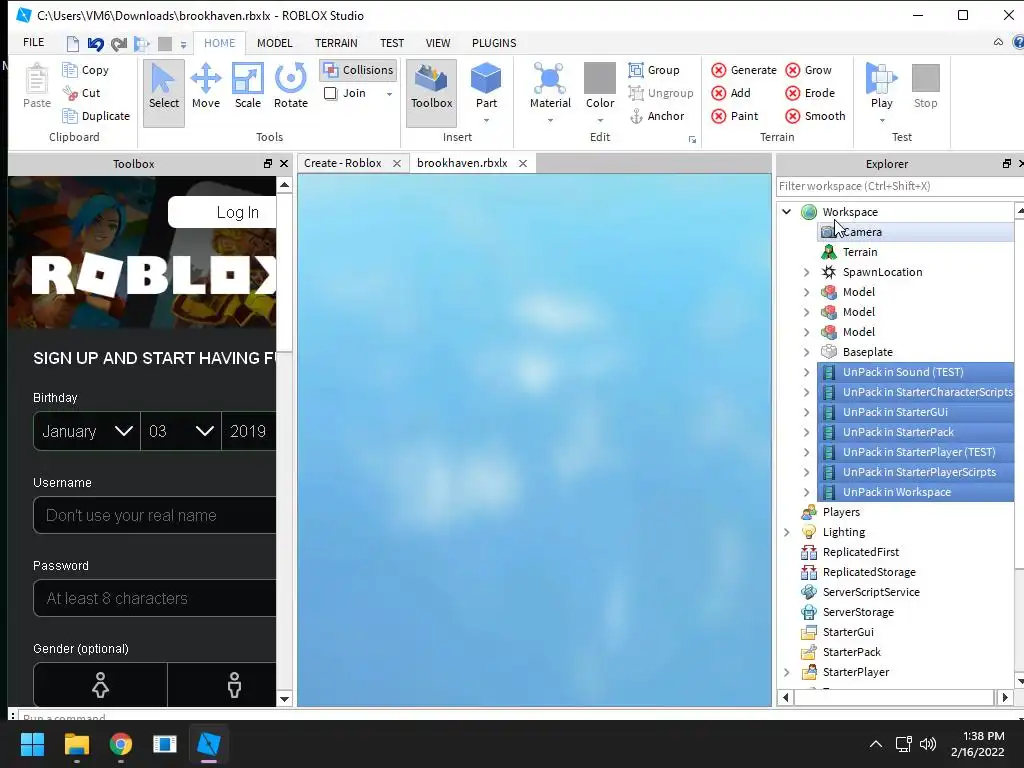Open Windows Start menu

(x=32, y=744)
